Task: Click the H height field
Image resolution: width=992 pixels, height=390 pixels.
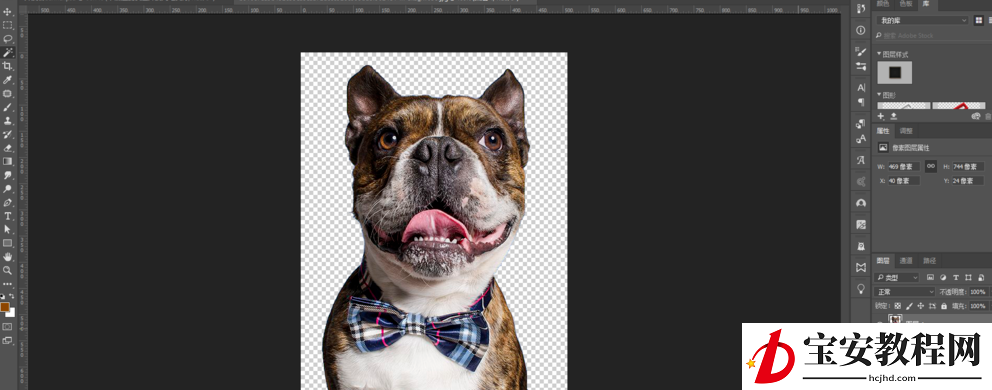Action: click(x=968, y=167)
